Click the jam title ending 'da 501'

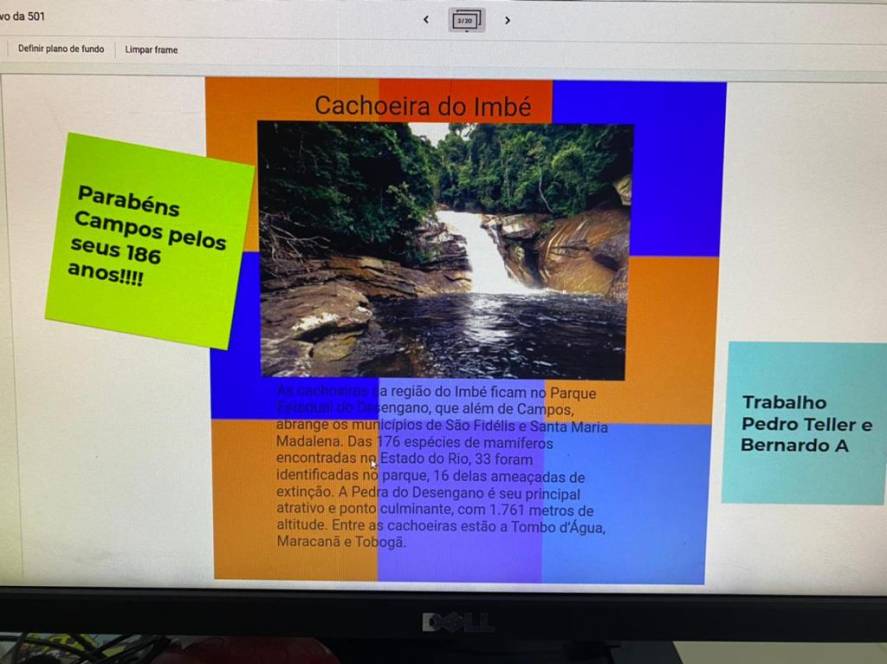click(x=22, y=16)
